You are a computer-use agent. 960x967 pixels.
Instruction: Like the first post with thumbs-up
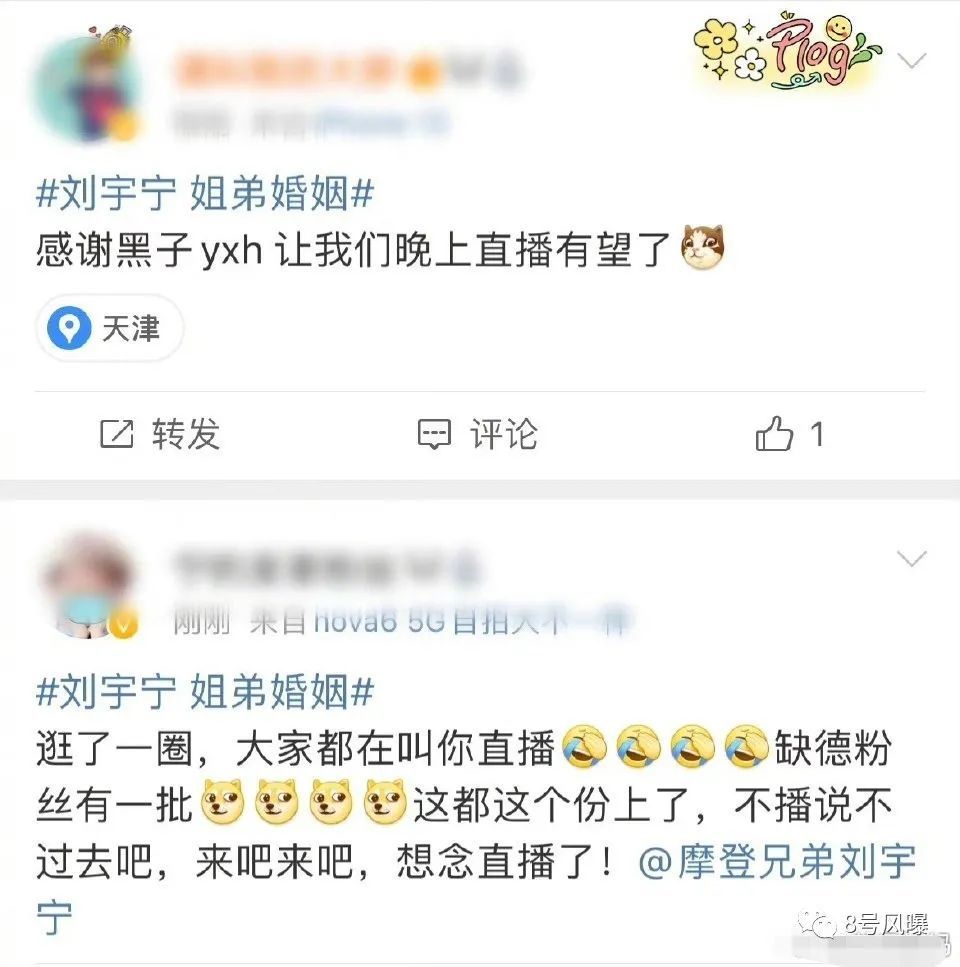774,433
